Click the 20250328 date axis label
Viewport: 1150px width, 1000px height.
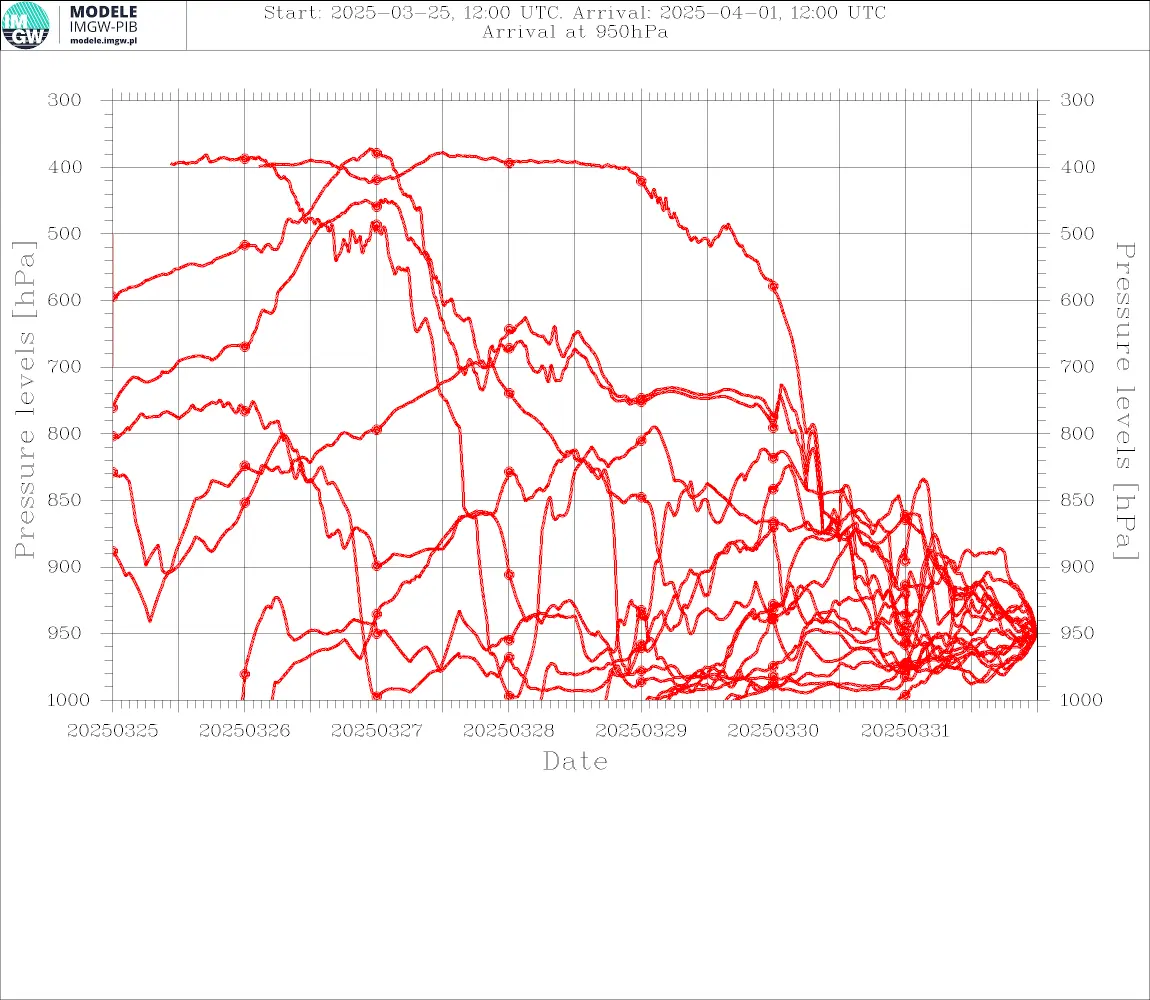click(x=508, y=731)
